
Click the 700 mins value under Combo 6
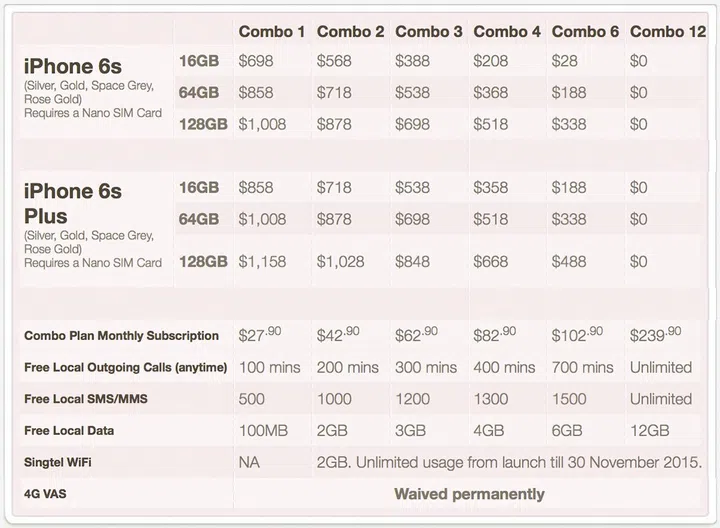click(583, 367)
